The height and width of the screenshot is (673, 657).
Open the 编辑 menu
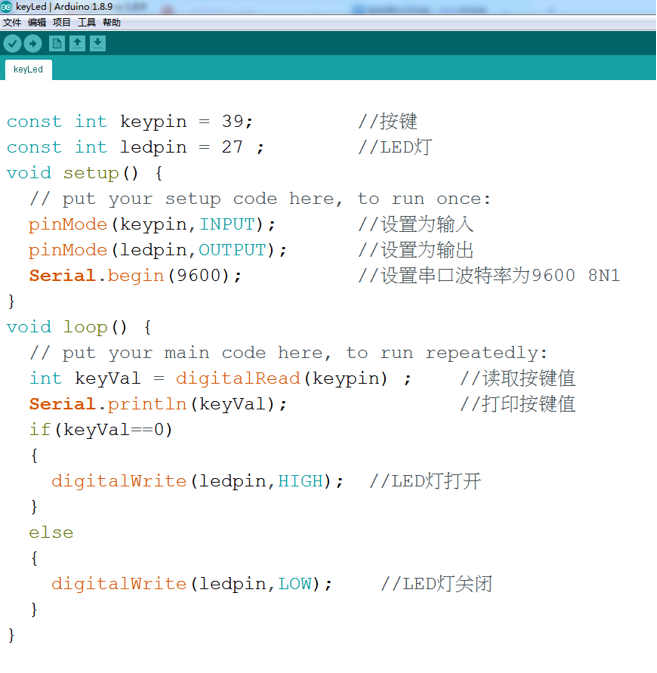pos(37,22)
